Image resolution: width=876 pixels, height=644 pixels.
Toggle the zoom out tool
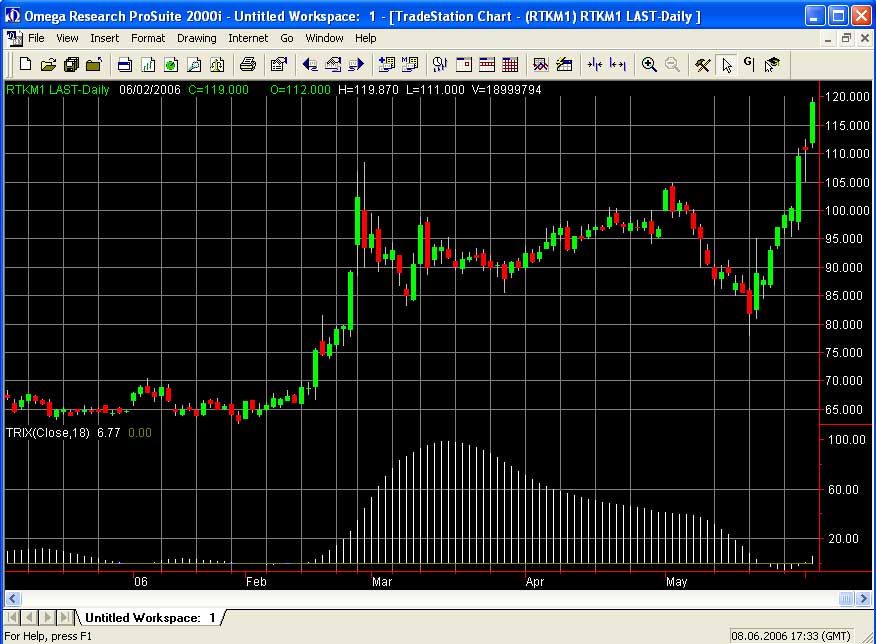pyautogui.click(x=670, y=64)
